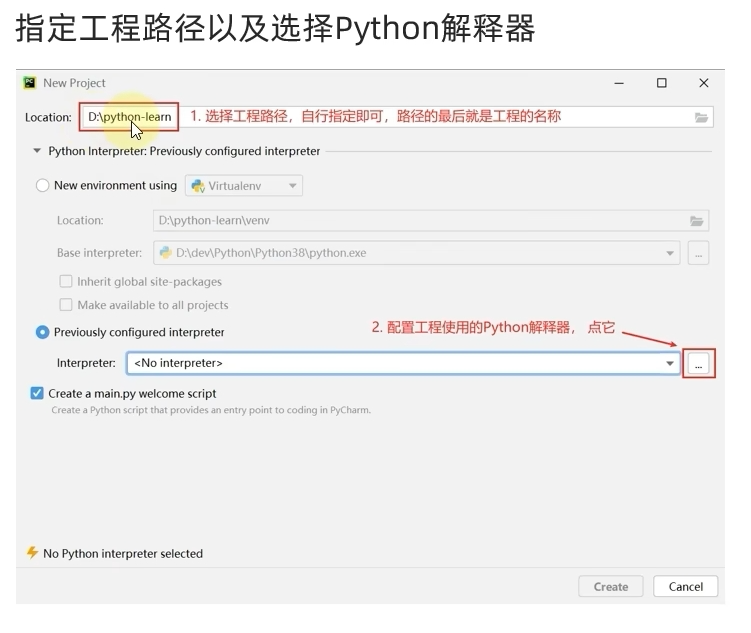Enable Inherit global site-packages checkbox

pyautogui.click(x=66, y=281)
